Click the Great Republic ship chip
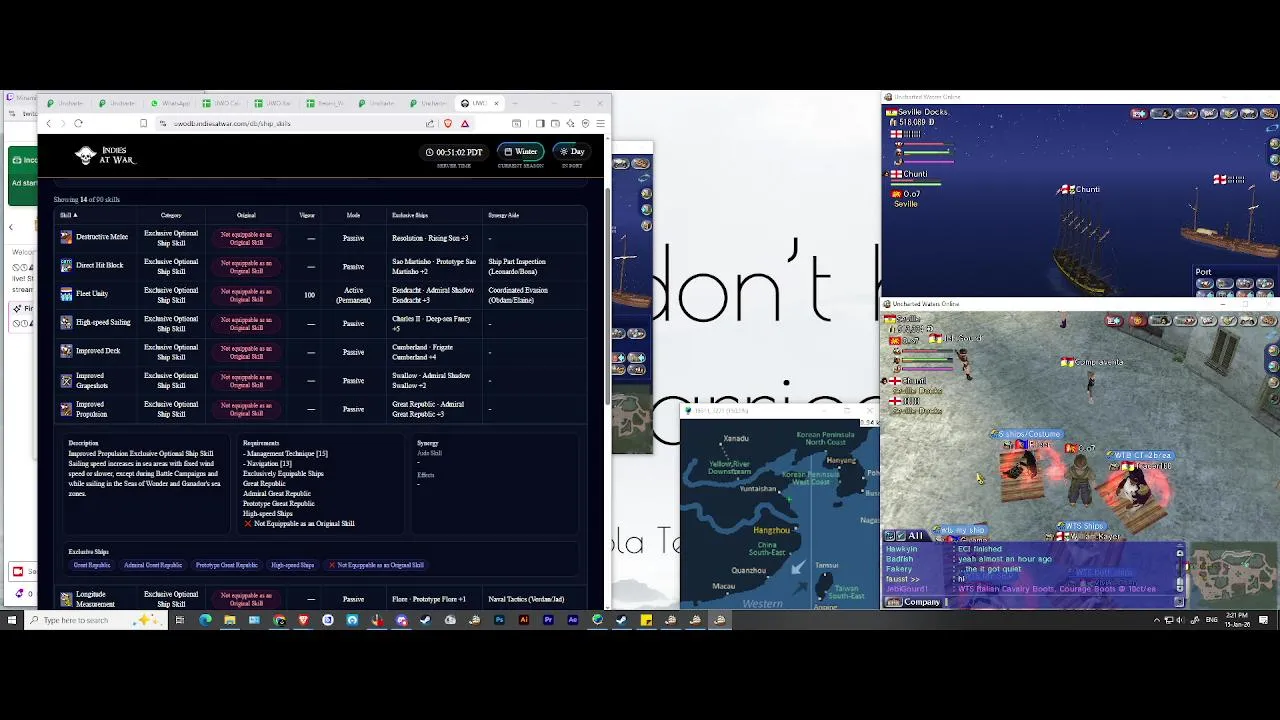Image resolution: width=1280 pixels, height=720 pixels. pyautogui.click(x=92, y=565)
